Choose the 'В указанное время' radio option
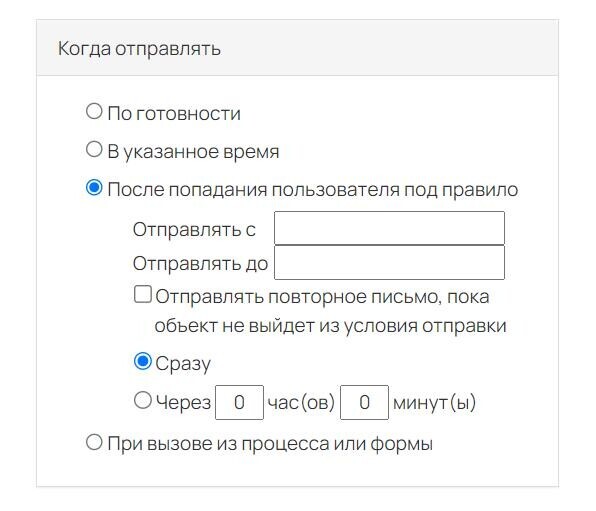This screenshot has height=511, width=596. 94,149
